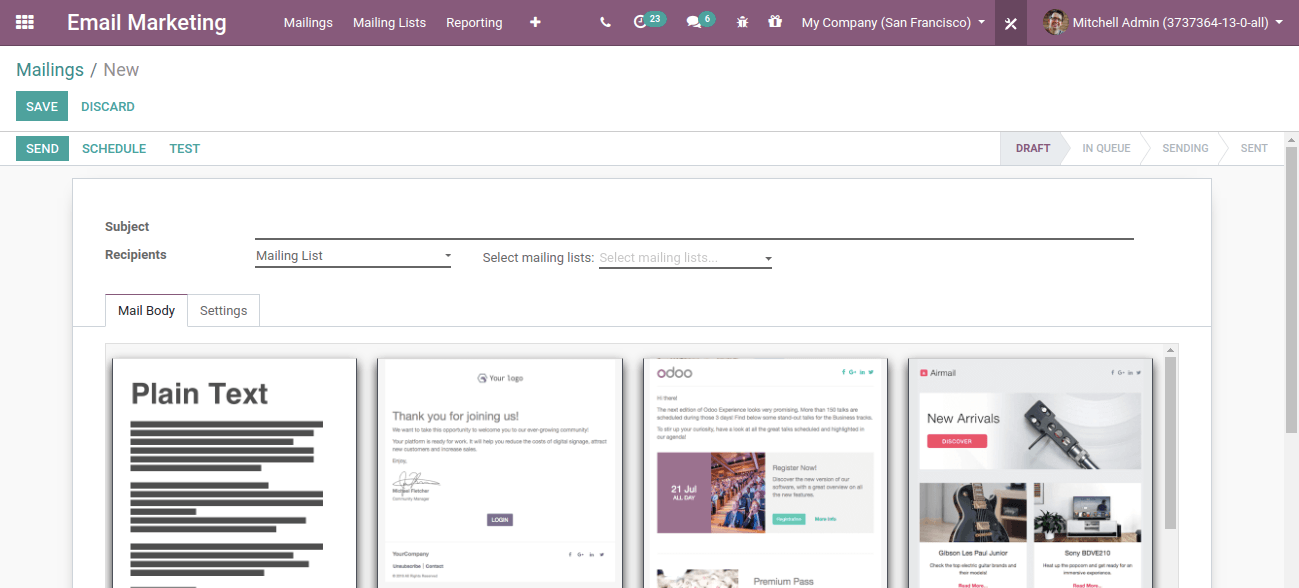Switch to the Settings tab
The width and height of the screenshot is (1299, 588).
(x=223, y=310)
